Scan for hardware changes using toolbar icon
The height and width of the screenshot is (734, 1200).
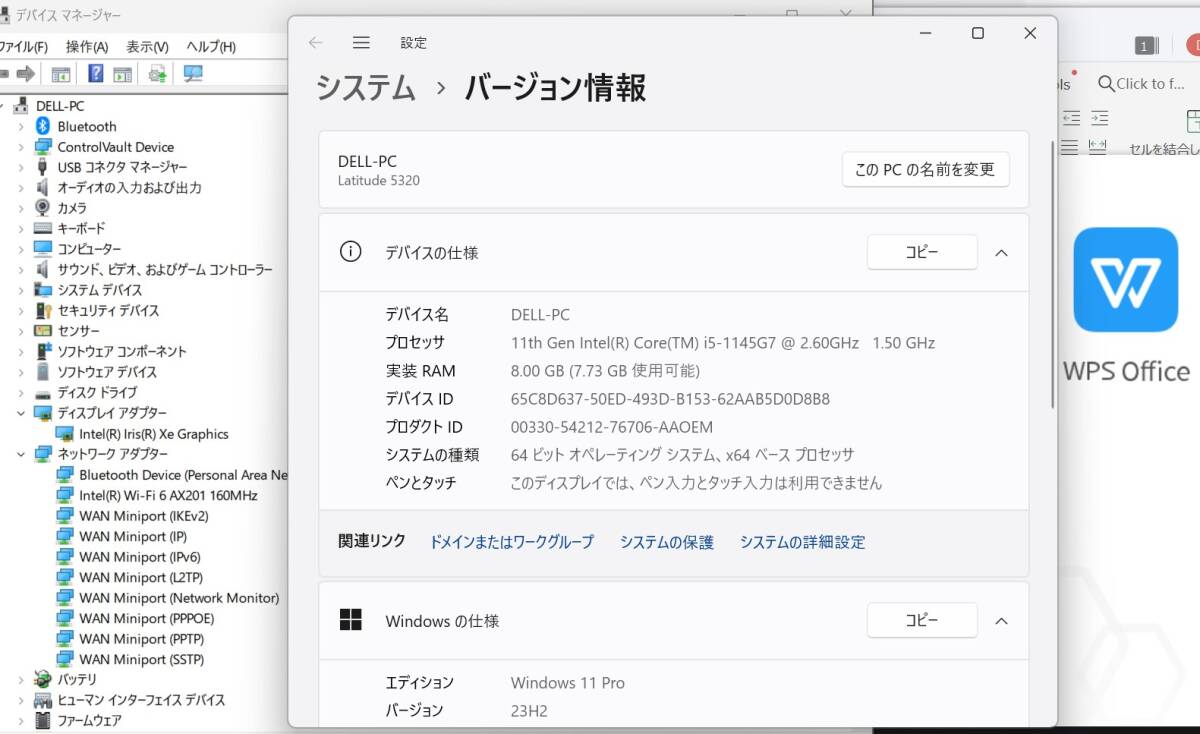point(156,73)
